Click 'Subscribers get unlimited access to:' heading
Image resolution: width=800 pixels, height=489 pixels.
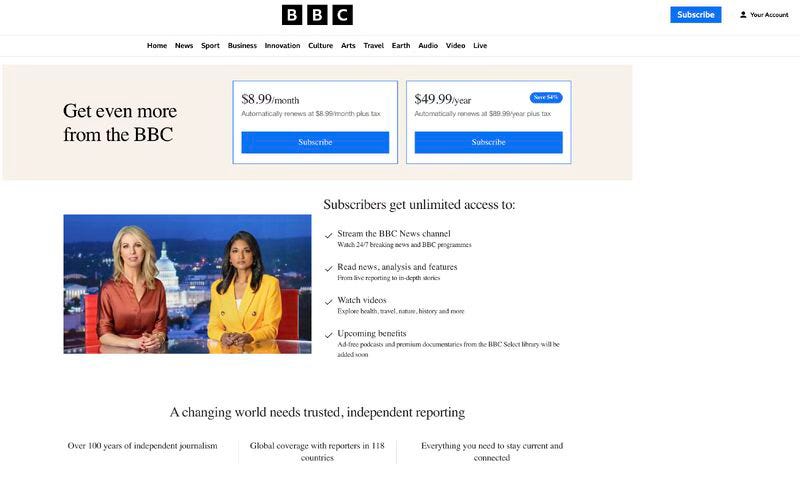click(x=419, y=205)
